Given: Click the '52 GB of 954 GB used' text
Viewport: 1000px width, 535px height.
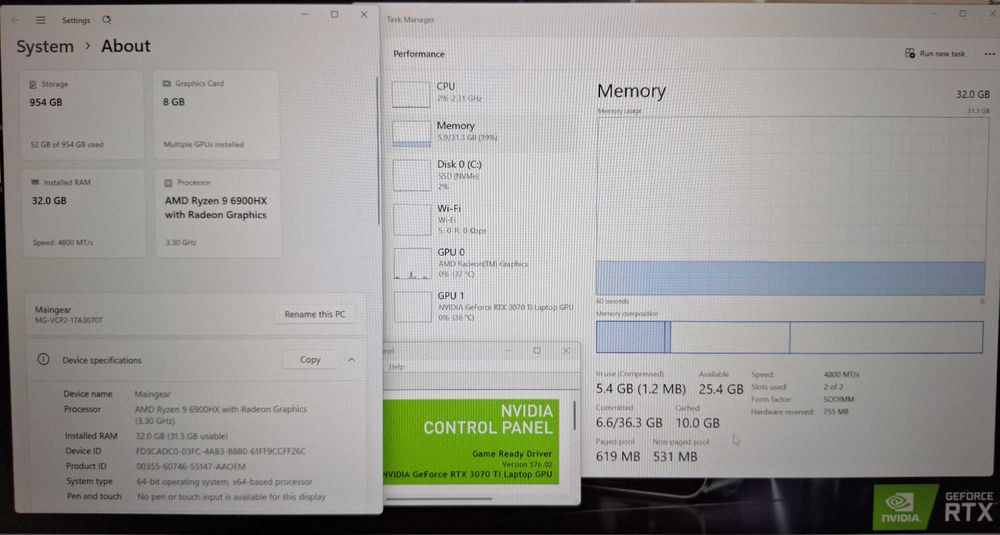Looking at the screenshot, I should pyautogui.click(x=67, y=145).
